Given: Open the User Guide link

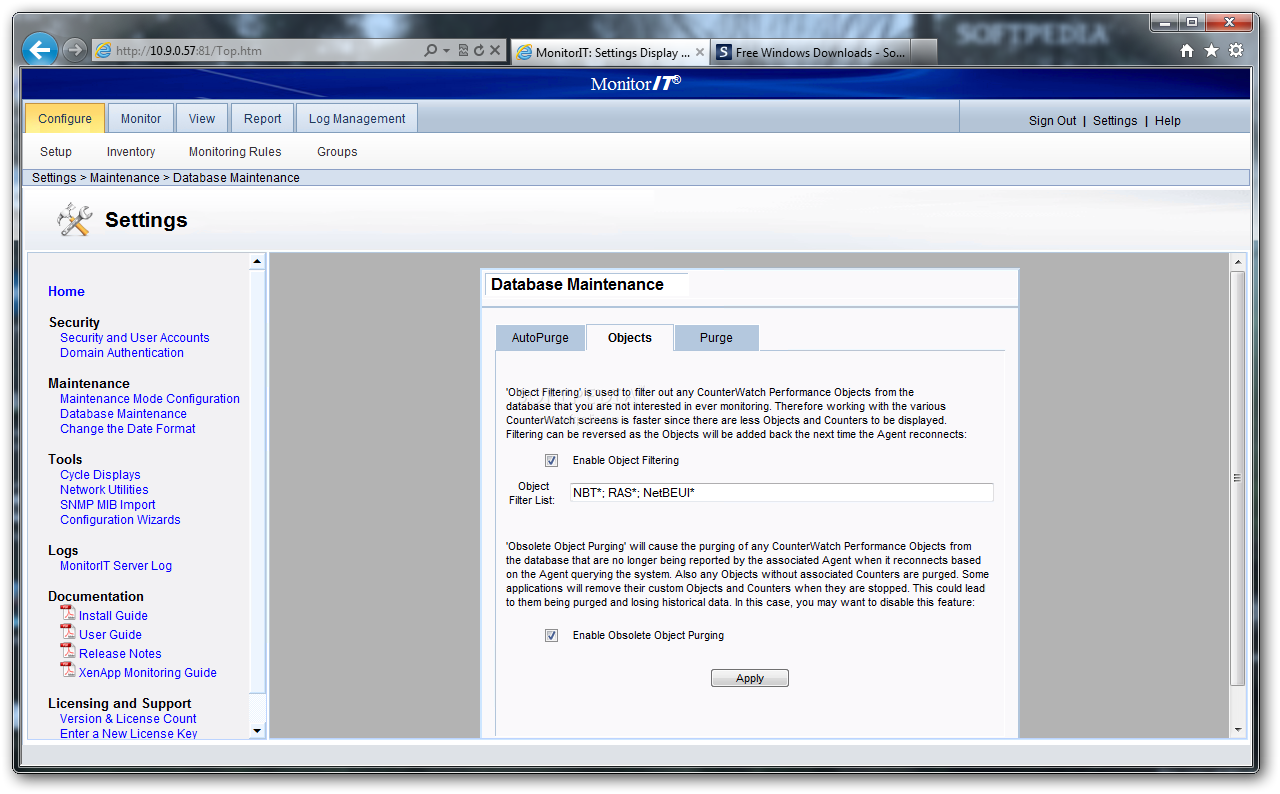Looking at the screenshot, I should pos(110,635).
